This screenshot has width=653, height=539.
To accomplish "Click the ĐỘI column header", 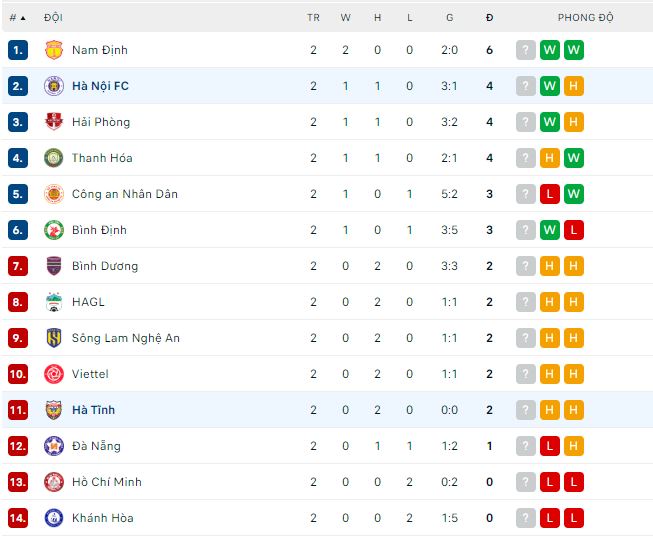I will [x=53, y=18].
